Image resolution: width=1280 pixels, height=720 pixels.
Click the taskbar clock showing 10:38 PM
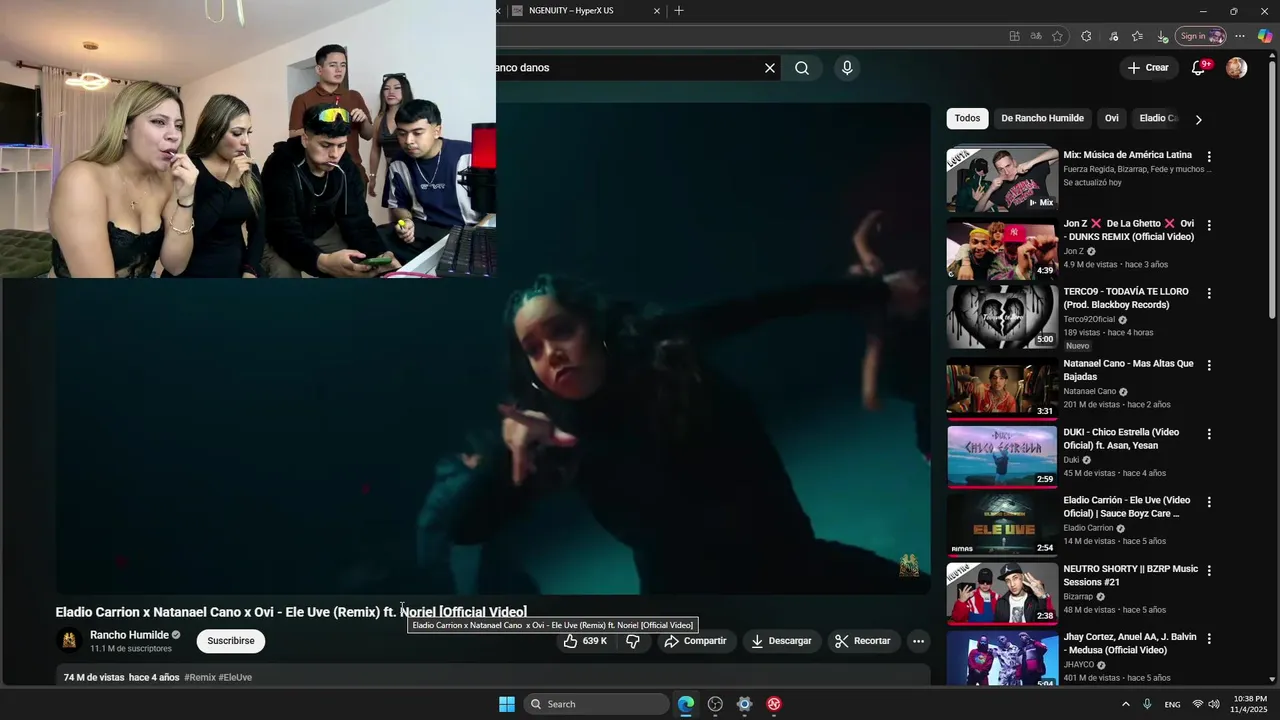1250,704
